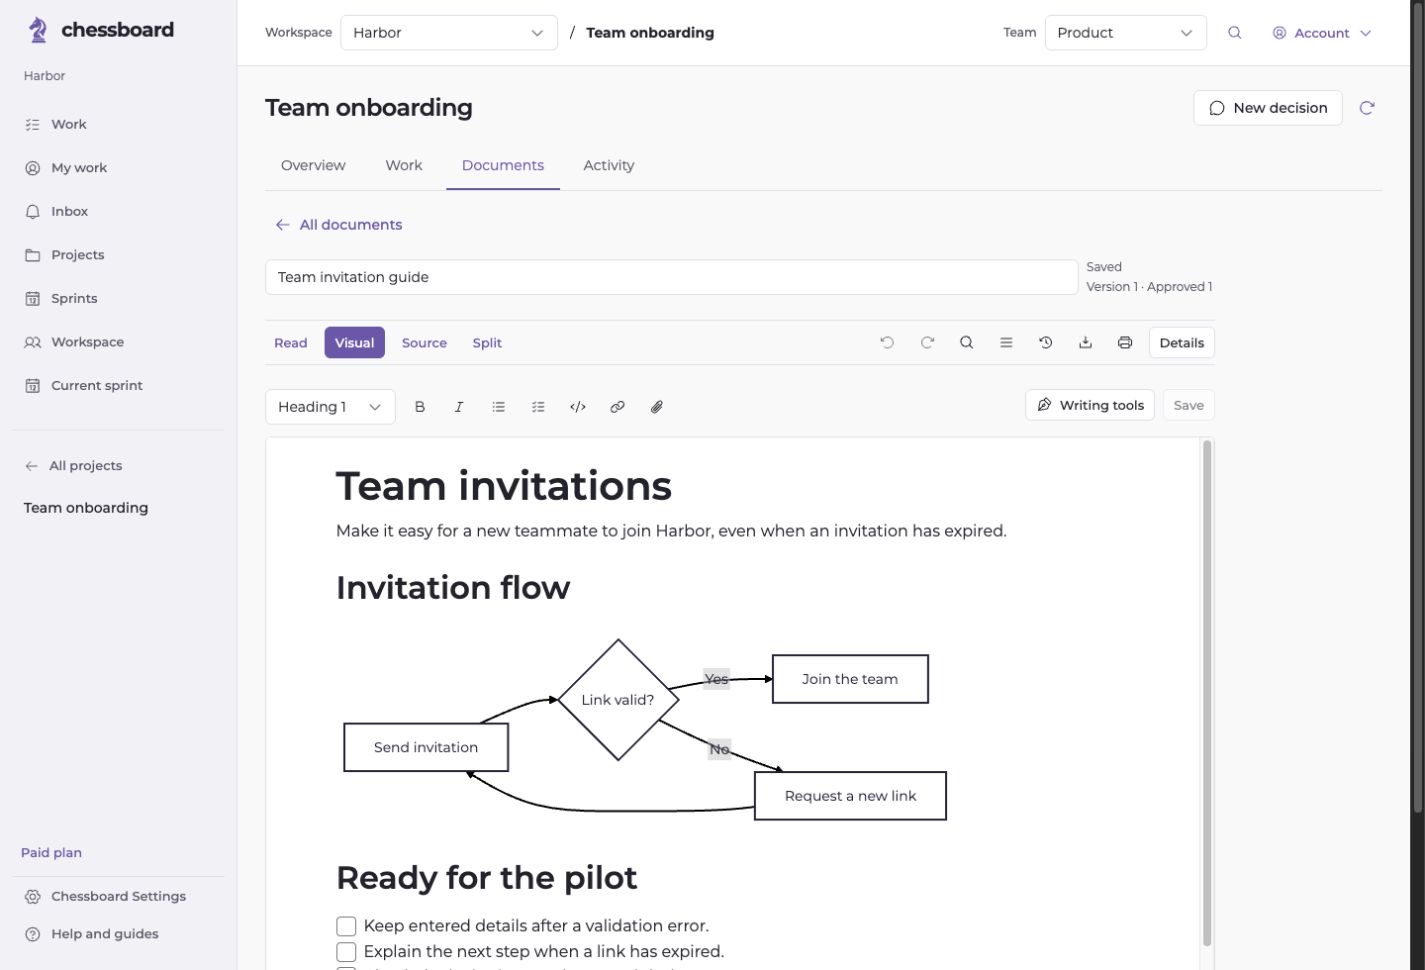
Task: Redo the last edit
Action: coord(927,342)
